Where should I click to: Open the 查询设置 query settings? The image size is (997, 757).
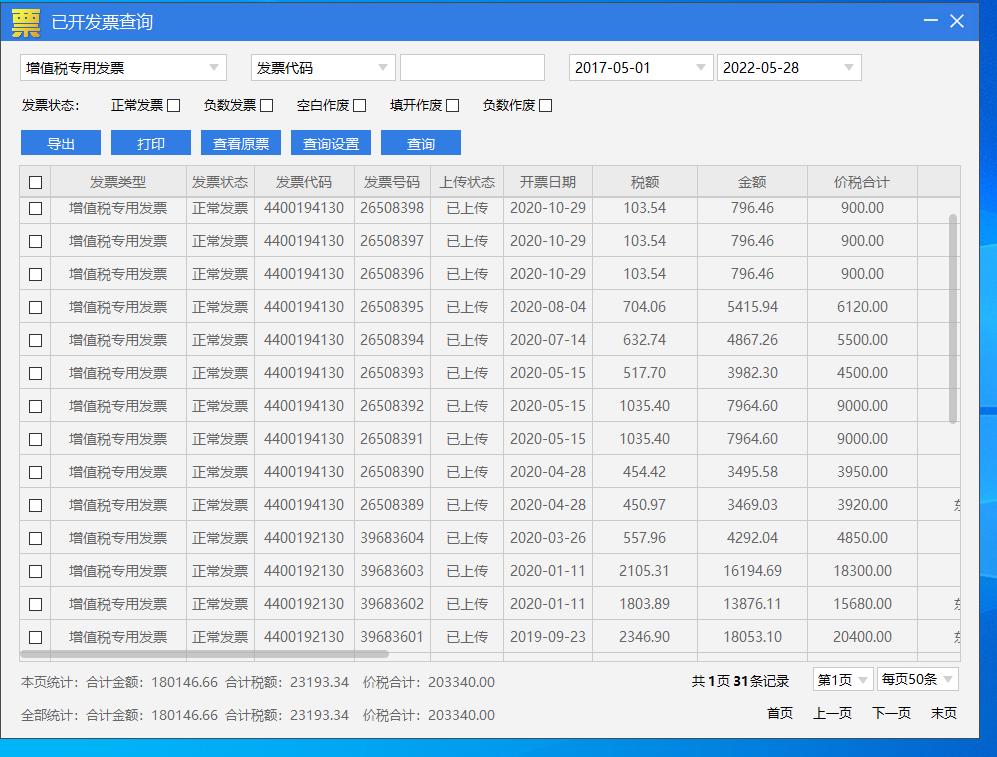(333, 142)
